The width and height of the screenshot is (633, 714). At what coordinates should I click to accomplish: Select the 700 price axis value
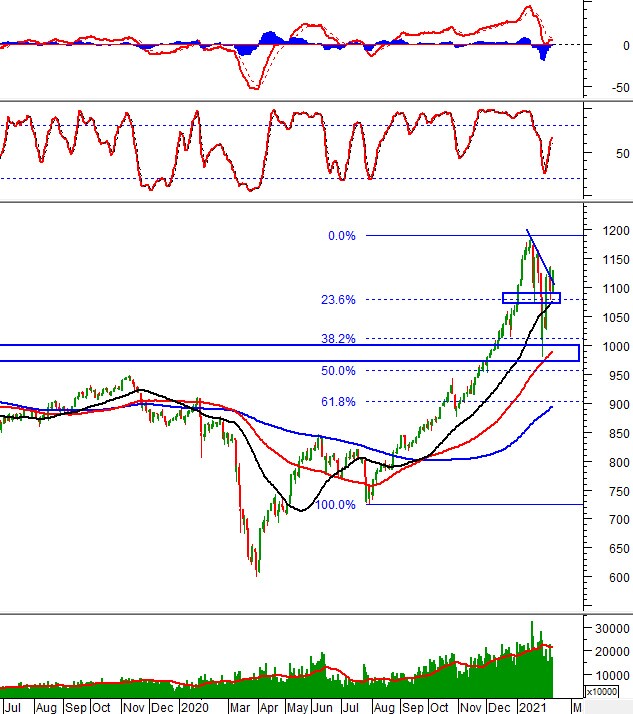619,520
